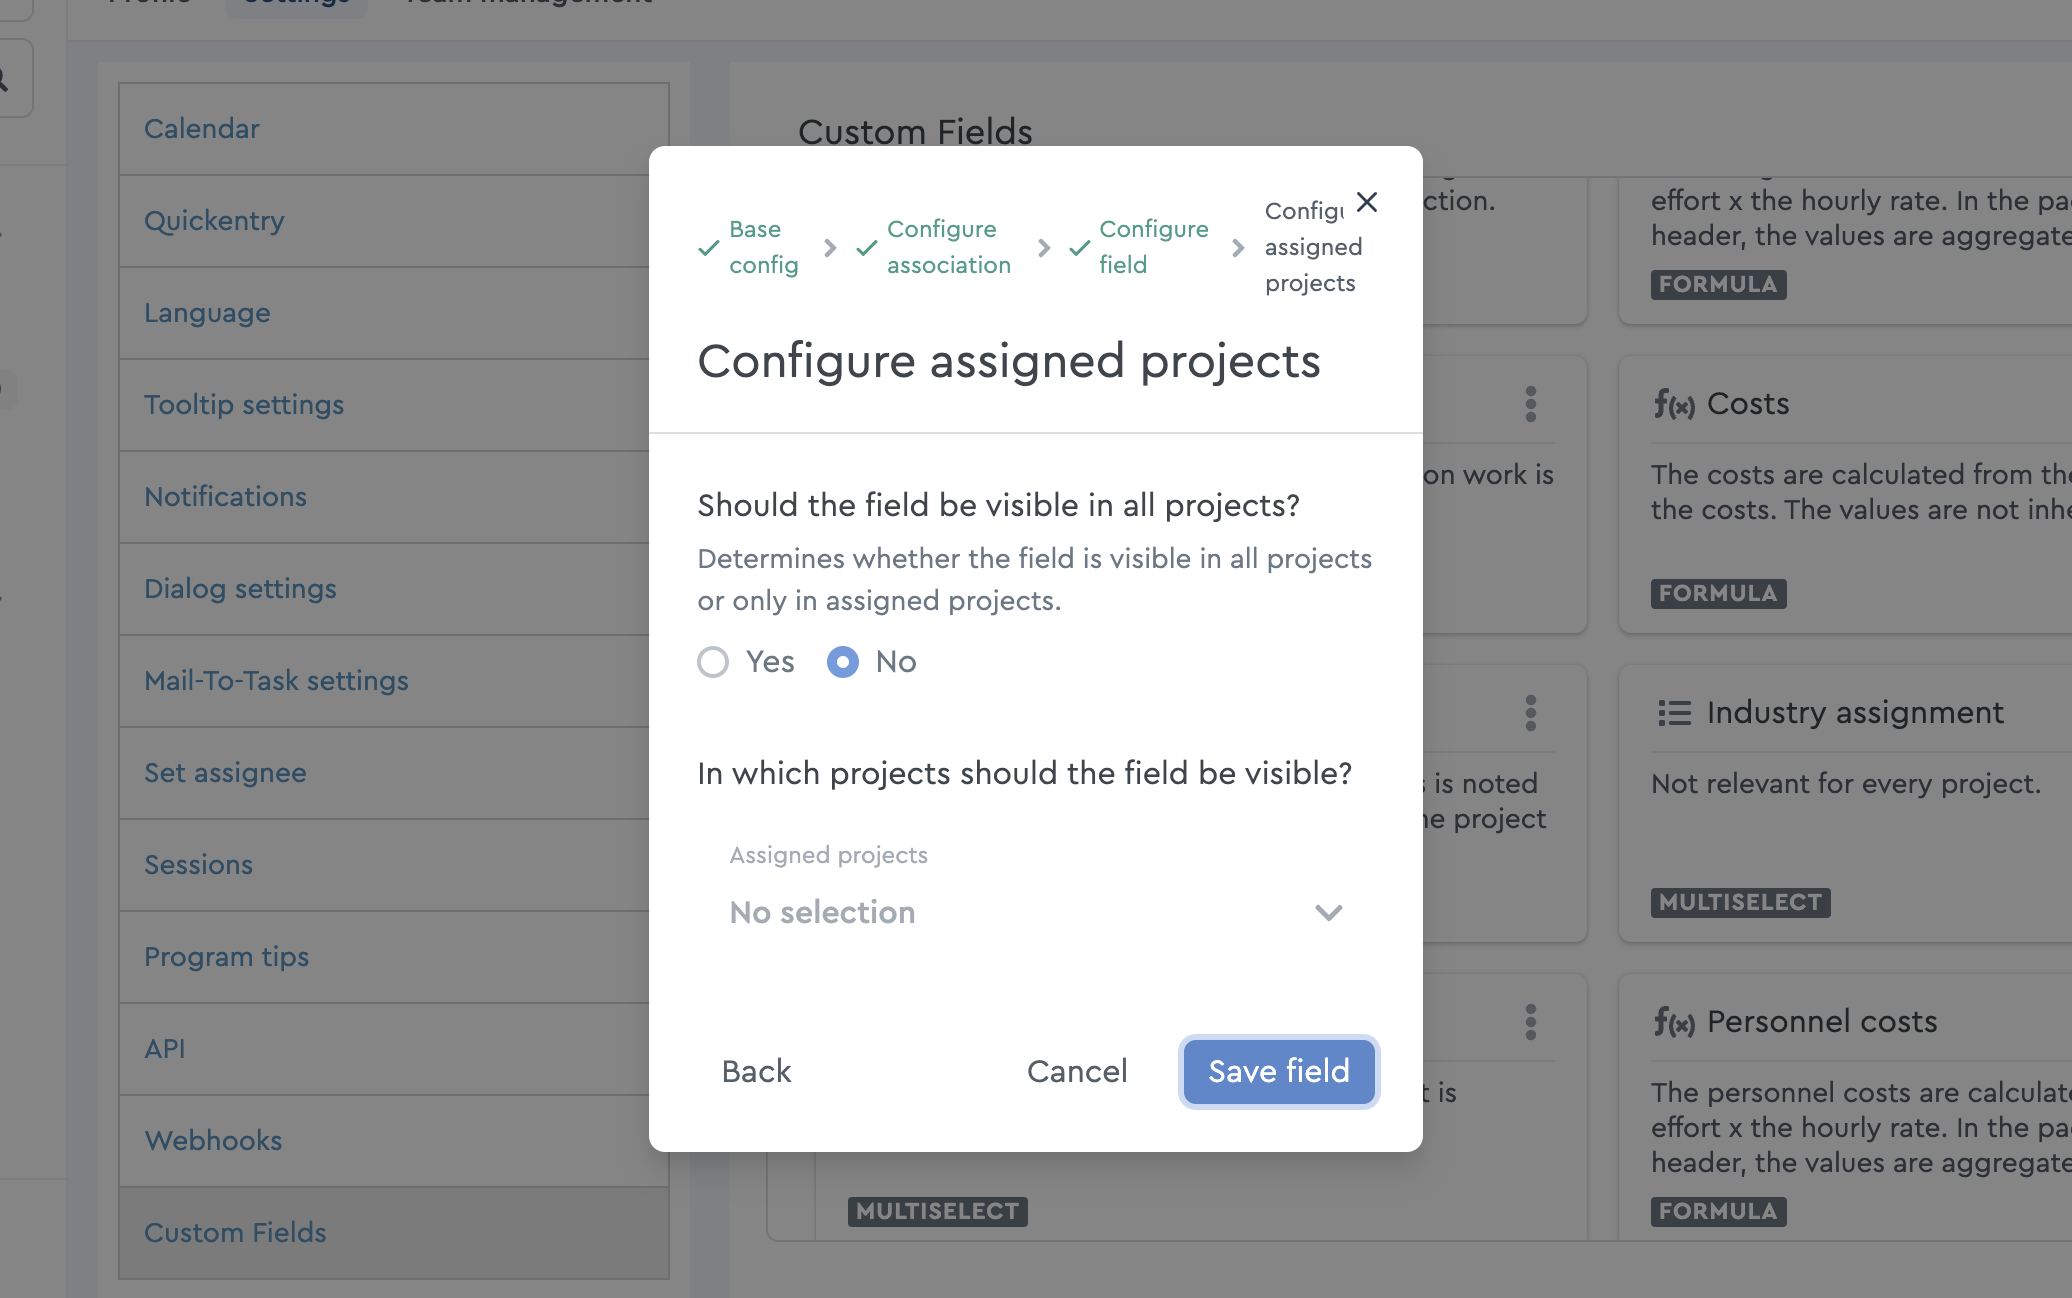Click the Personnel costs formula icon
2072x1298 pixels.
1674,1023
